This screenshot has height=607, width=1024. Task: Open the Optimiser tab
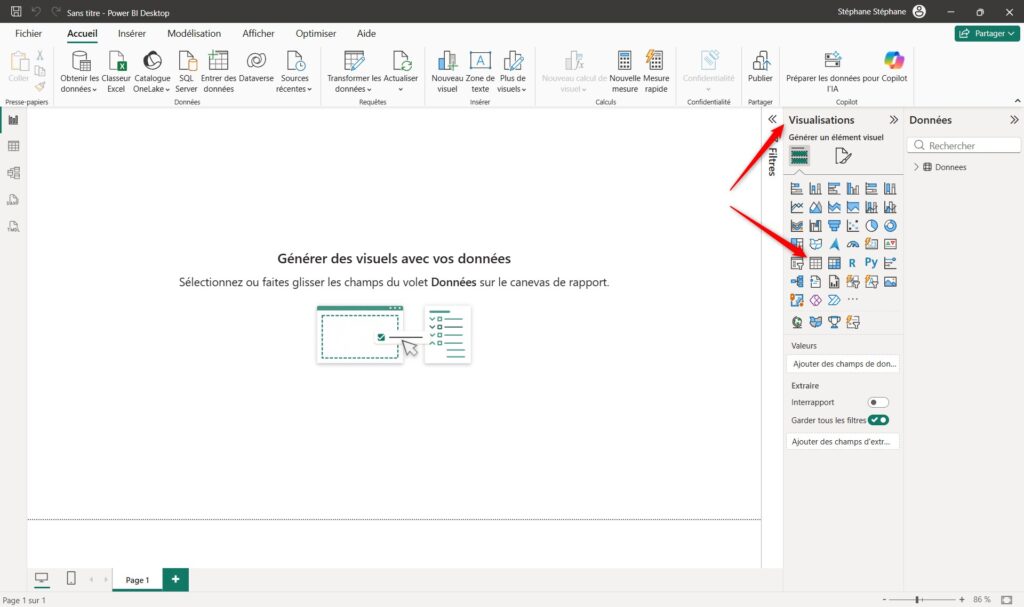click(315, 33)
